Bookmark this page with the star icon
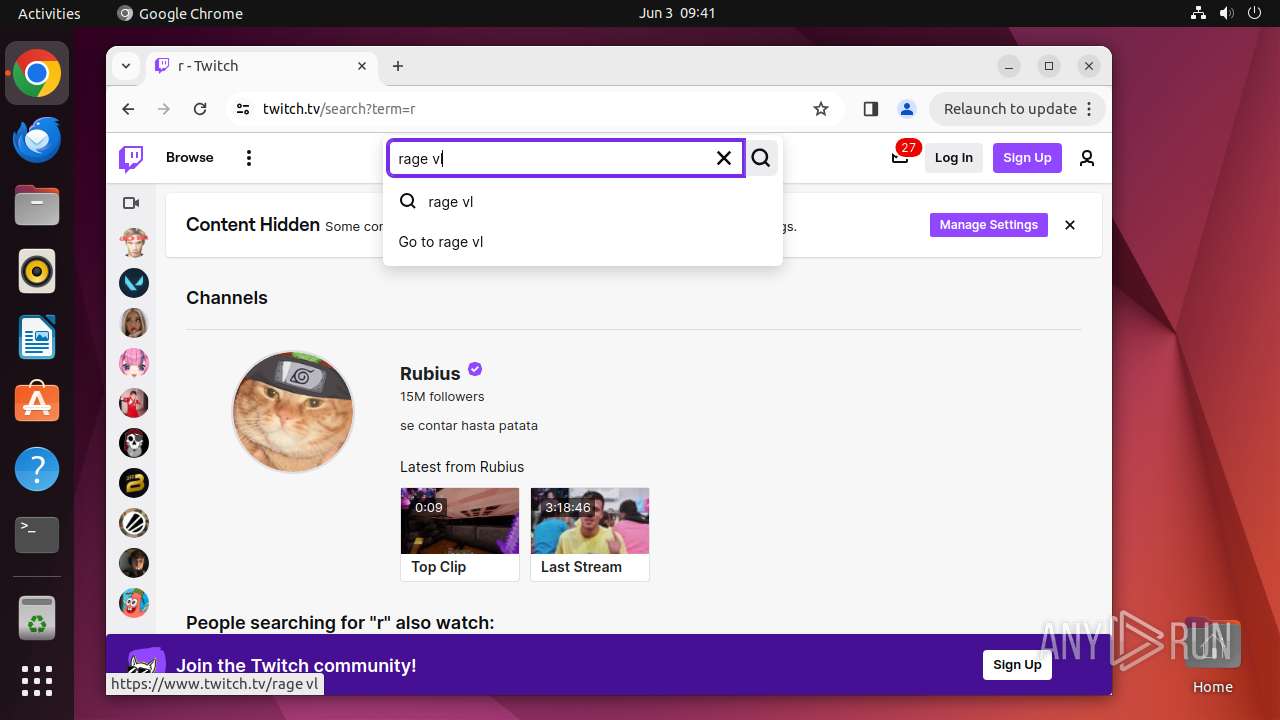 pos(821,109)
